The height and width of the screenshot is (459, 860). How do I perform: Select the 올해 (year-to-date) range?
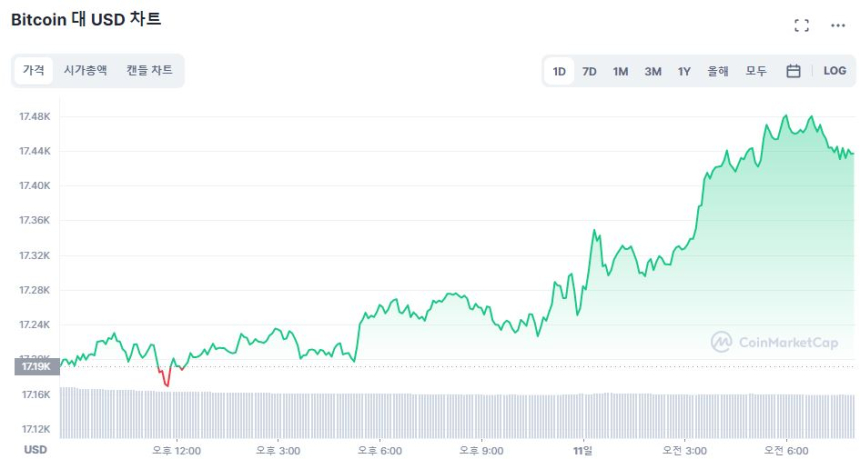[718, 71]
